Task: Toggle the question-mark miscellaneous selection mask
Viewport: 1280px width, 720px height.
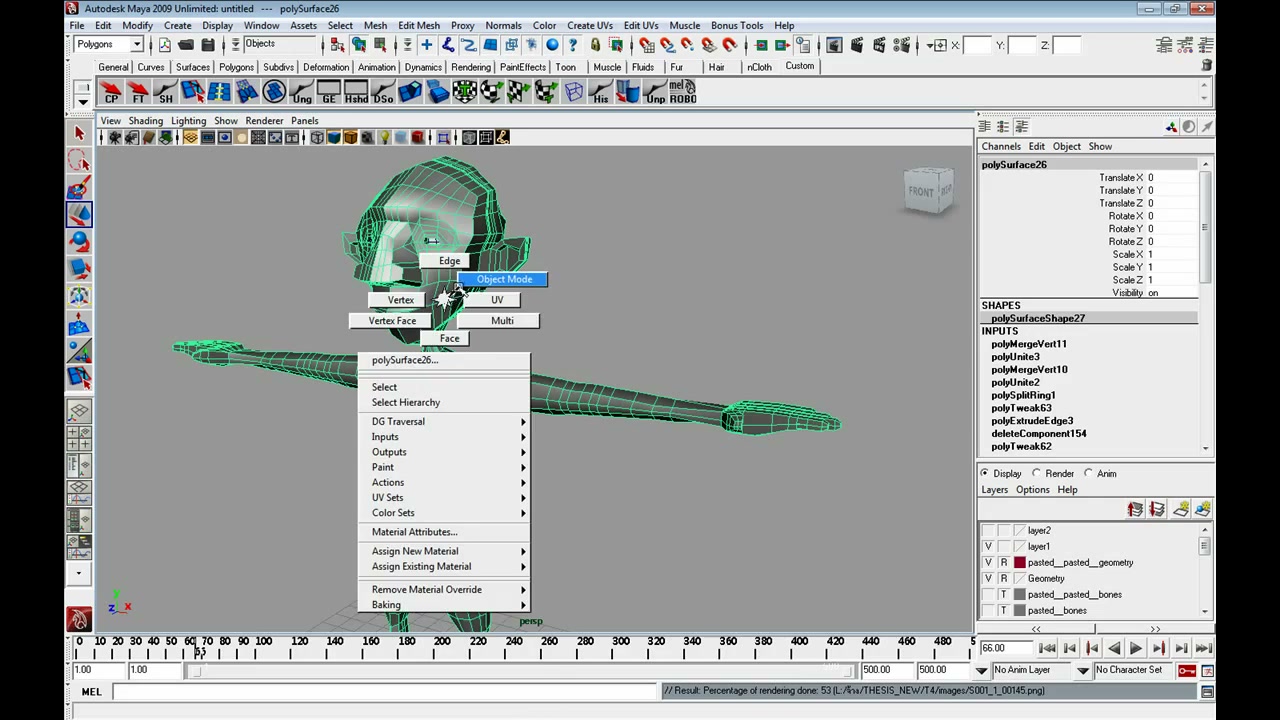Action: coord(573,45)
